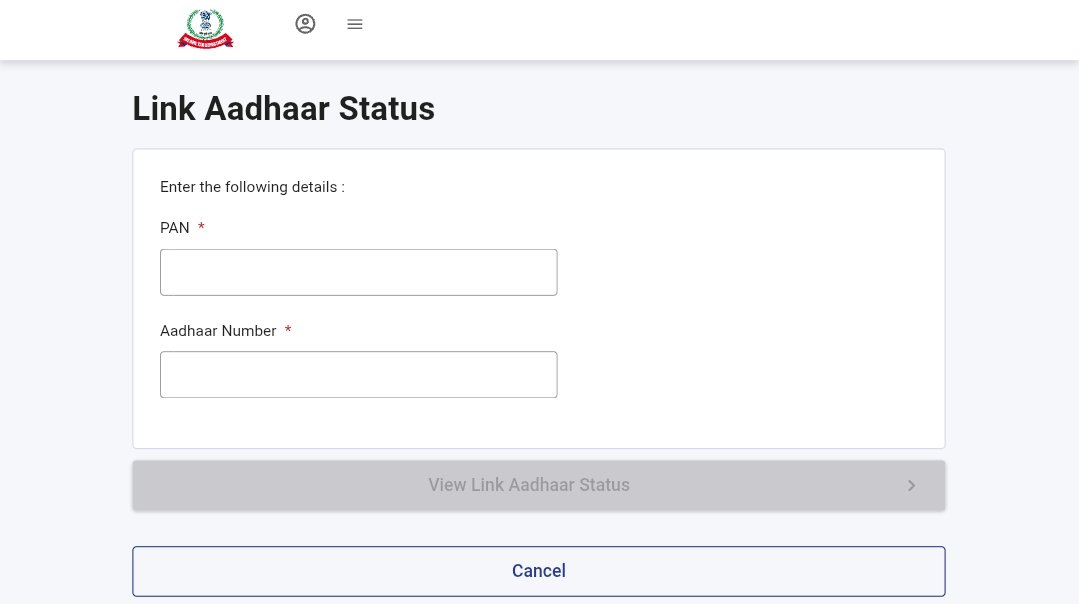
Task: Click the word 'details' in the form instruction
Action: [x=313, y=187]
